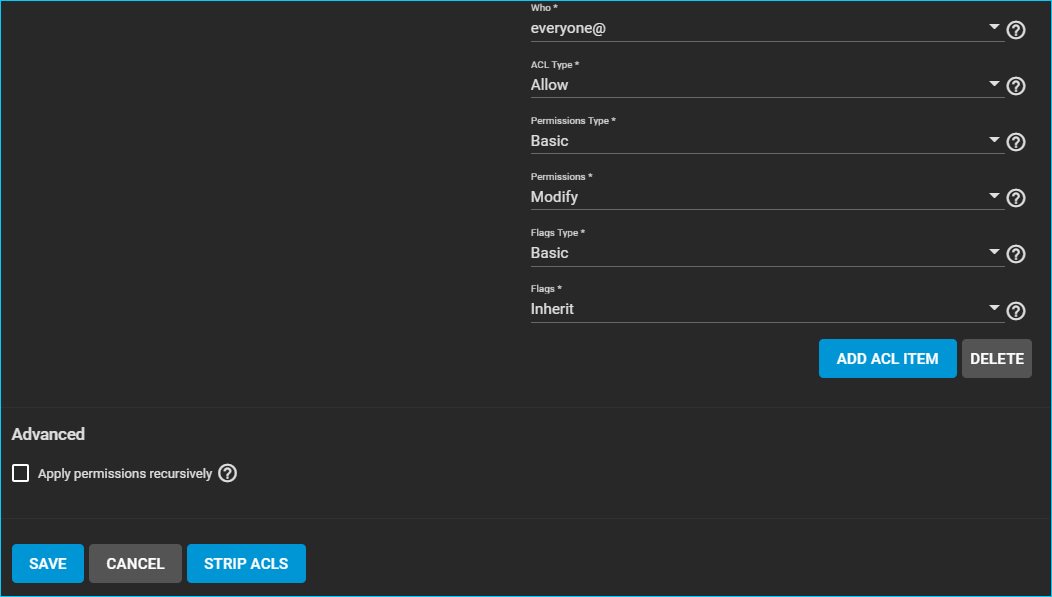
Task: Open help for the Flags Type field
Action: pos(1016,254)
